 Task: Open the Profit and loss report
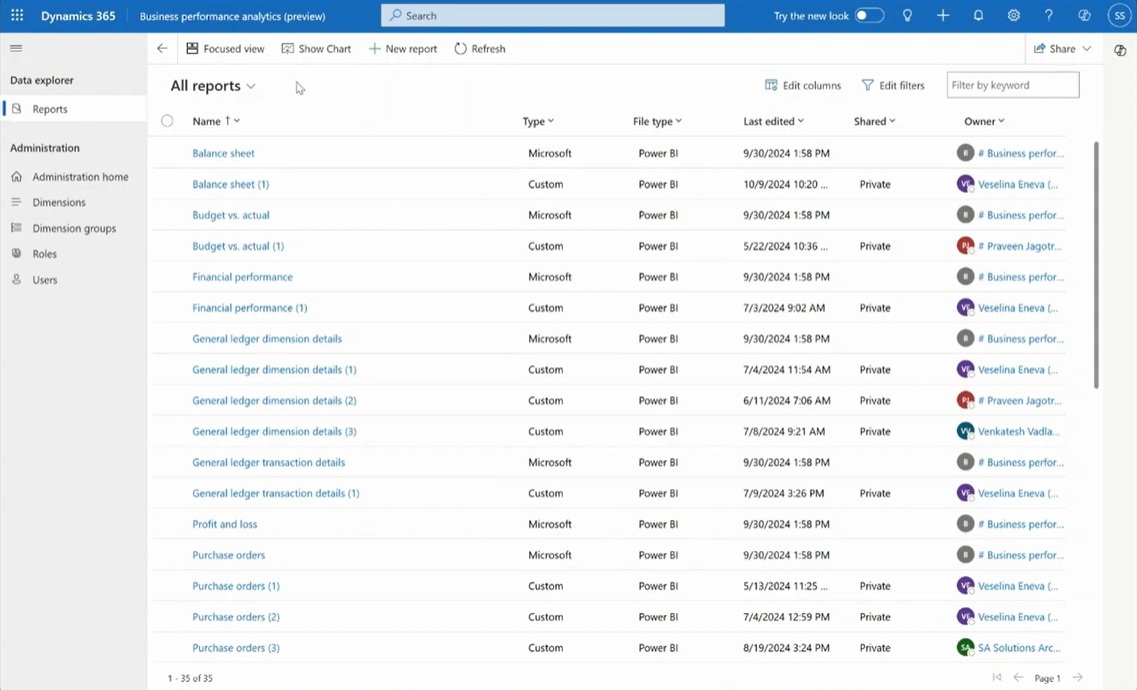pos(224,524)
